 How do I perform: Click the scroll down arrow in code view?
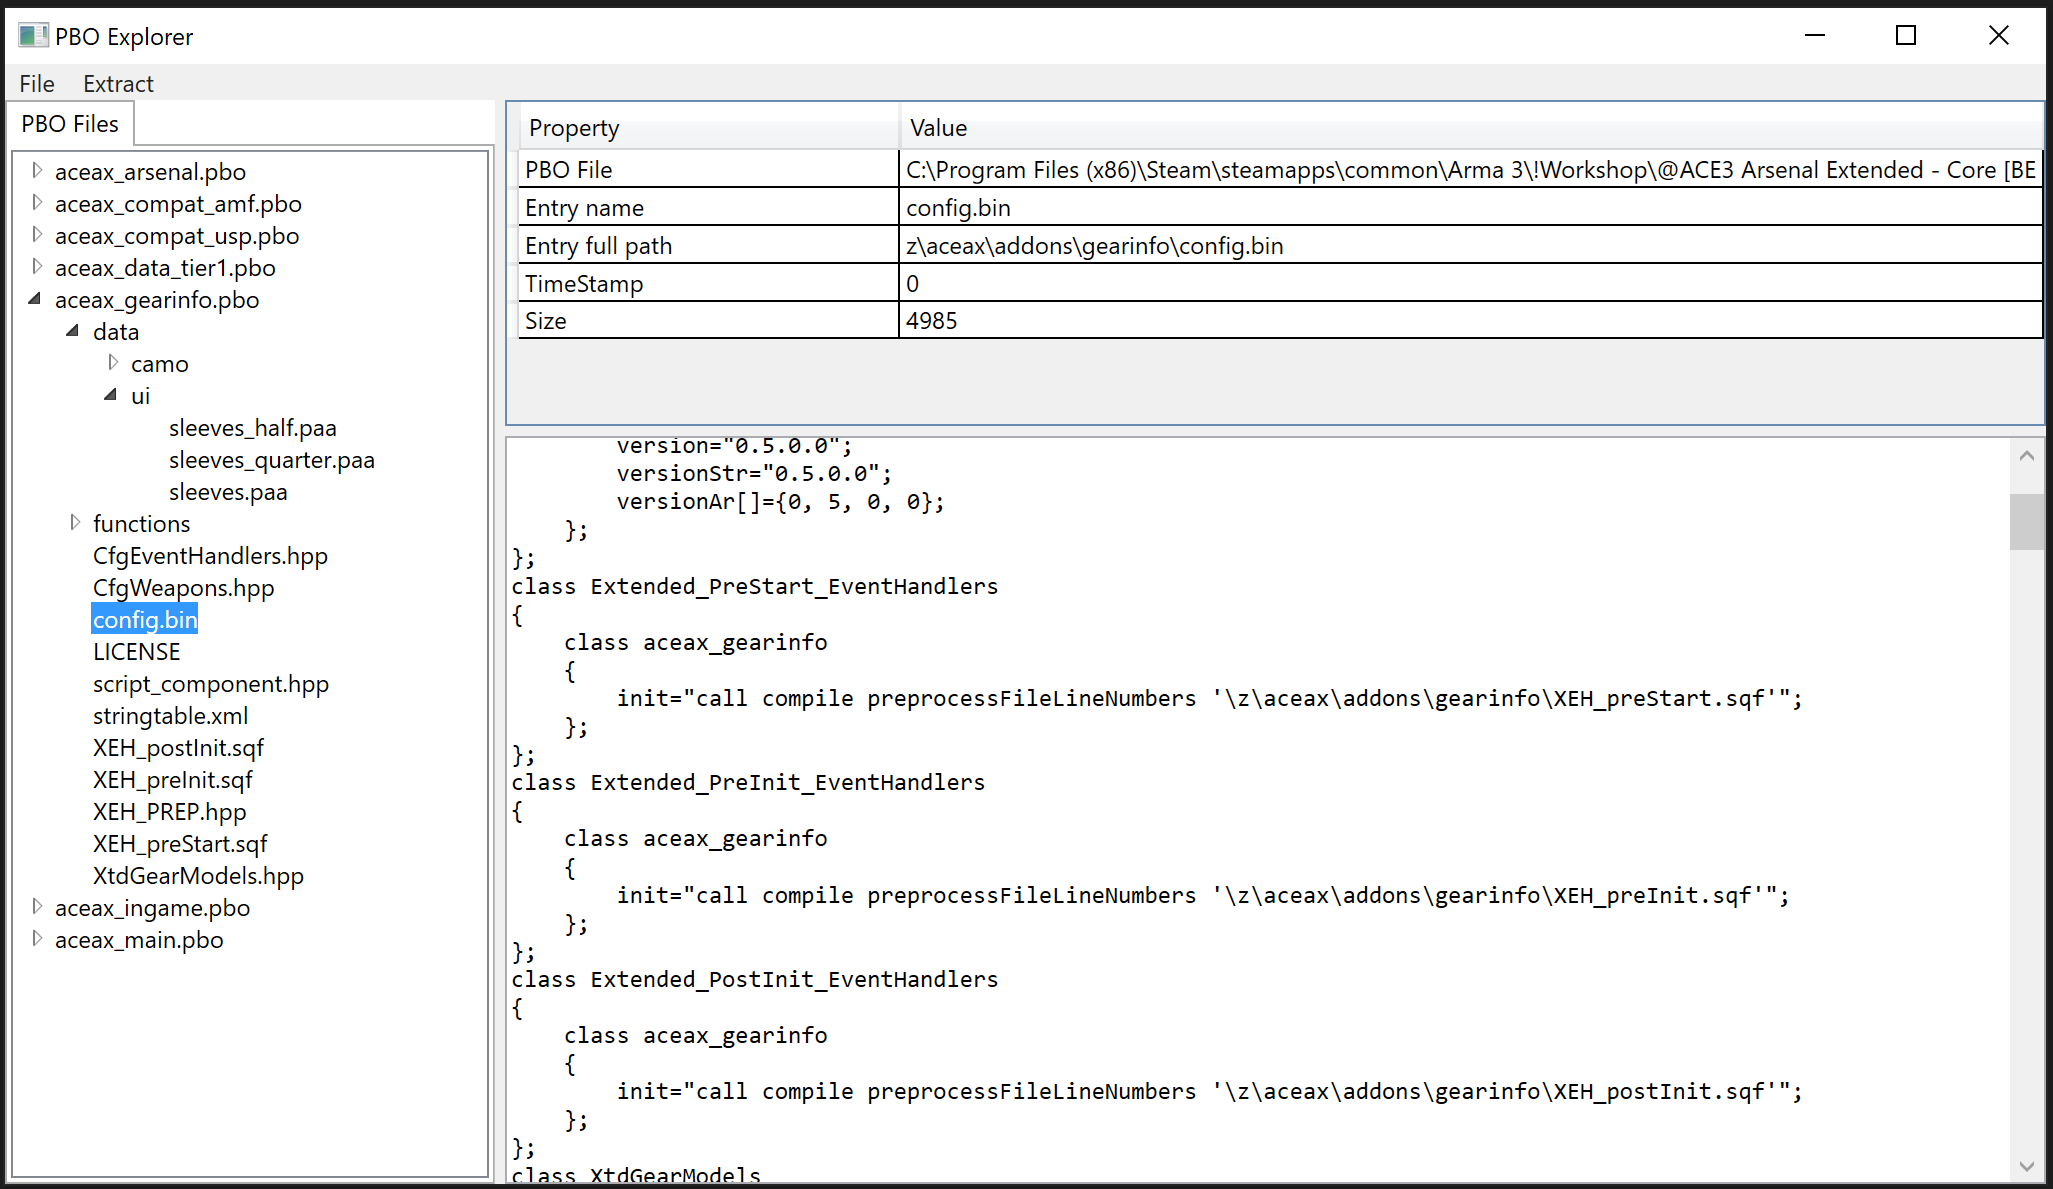click(x=2027, y=1166)
